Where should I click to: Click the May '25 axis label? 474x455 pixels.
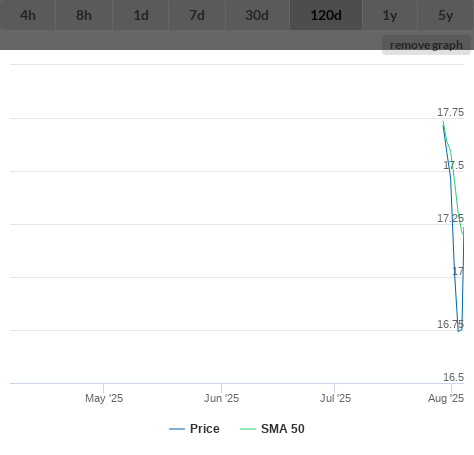point(104,398)
